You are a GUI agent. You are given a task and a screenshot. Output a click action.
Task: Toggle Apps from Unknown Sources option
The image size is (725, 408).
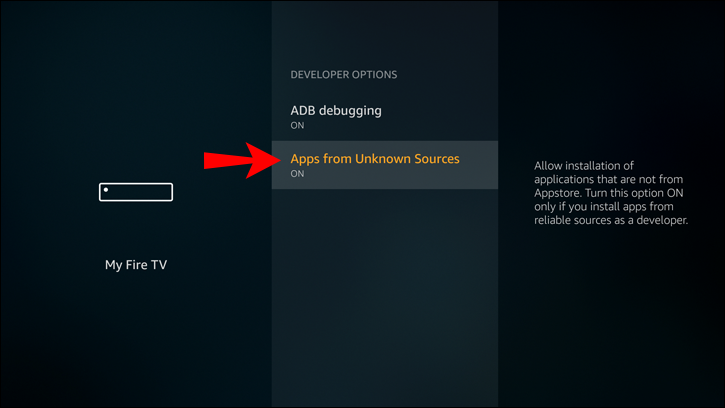click(x=385, y=165)
